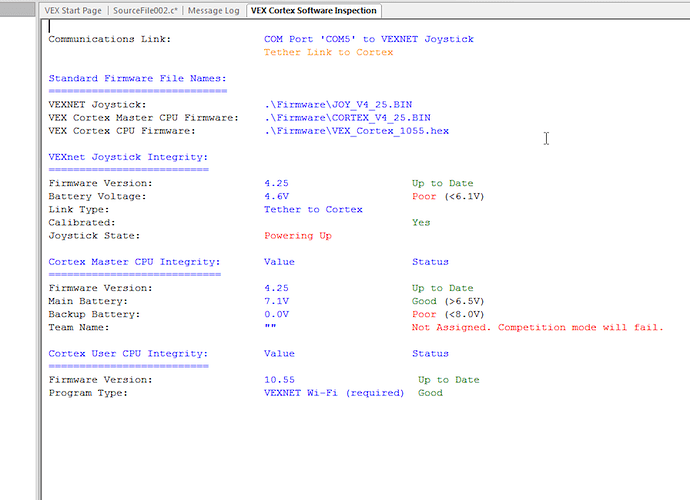Click the COM Port 'COM5' to VEXNET Joystick text
The height and width of the screenshot is (500, 690).
click(369, 39)
